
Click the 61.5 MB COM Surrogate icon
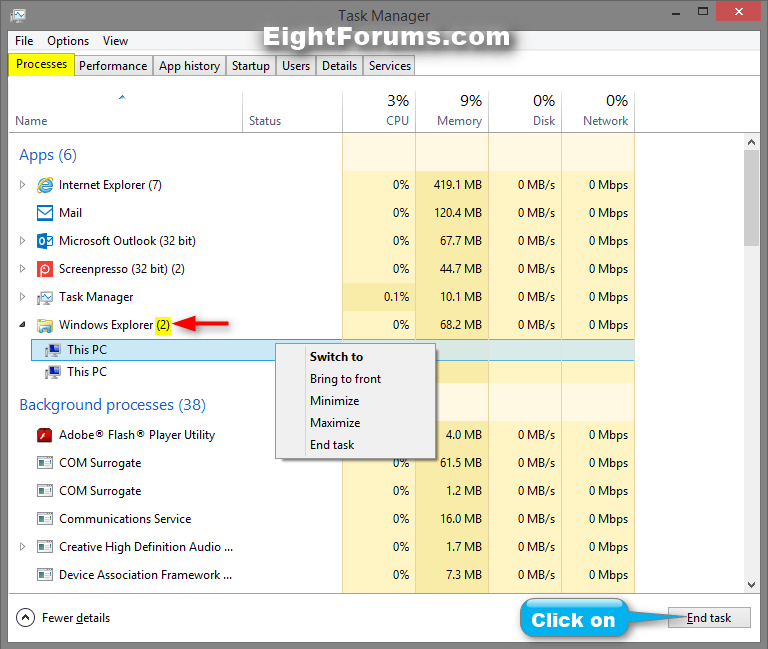45,463
